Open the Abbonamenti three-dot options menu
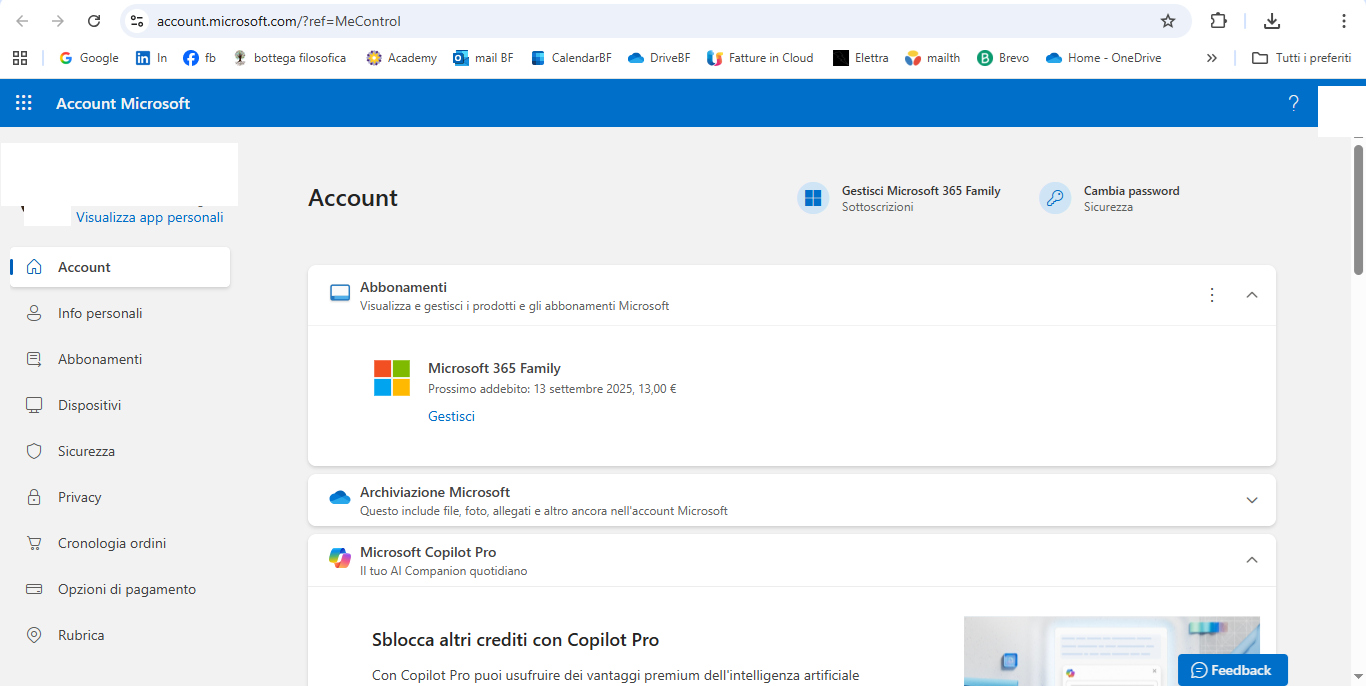The image size is (1366, 686). coord(1212,295)
